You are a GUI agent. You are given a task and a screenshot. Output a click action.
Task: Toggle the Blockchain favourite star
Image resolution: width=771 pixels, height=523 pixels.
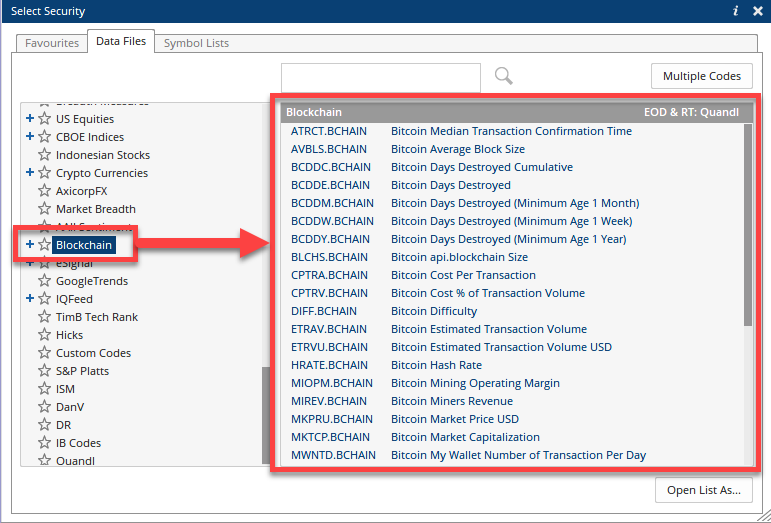pyautogui.click(x=44, y=245)
